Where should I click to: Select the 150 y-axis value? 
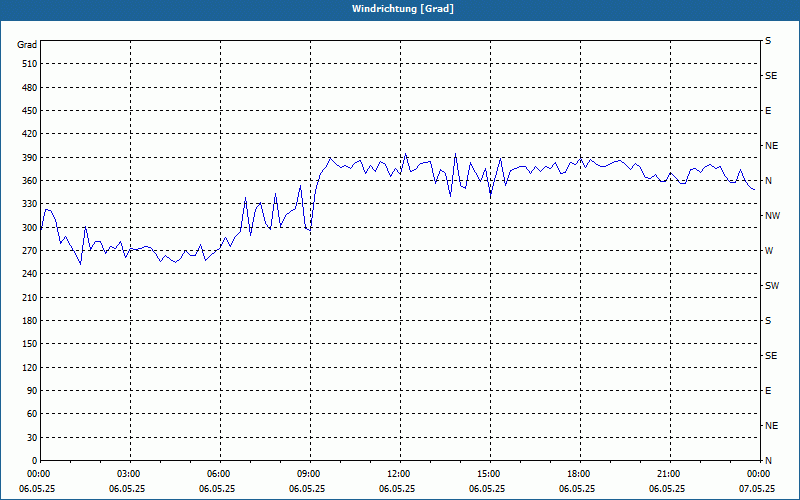click(x=30, y=344)
